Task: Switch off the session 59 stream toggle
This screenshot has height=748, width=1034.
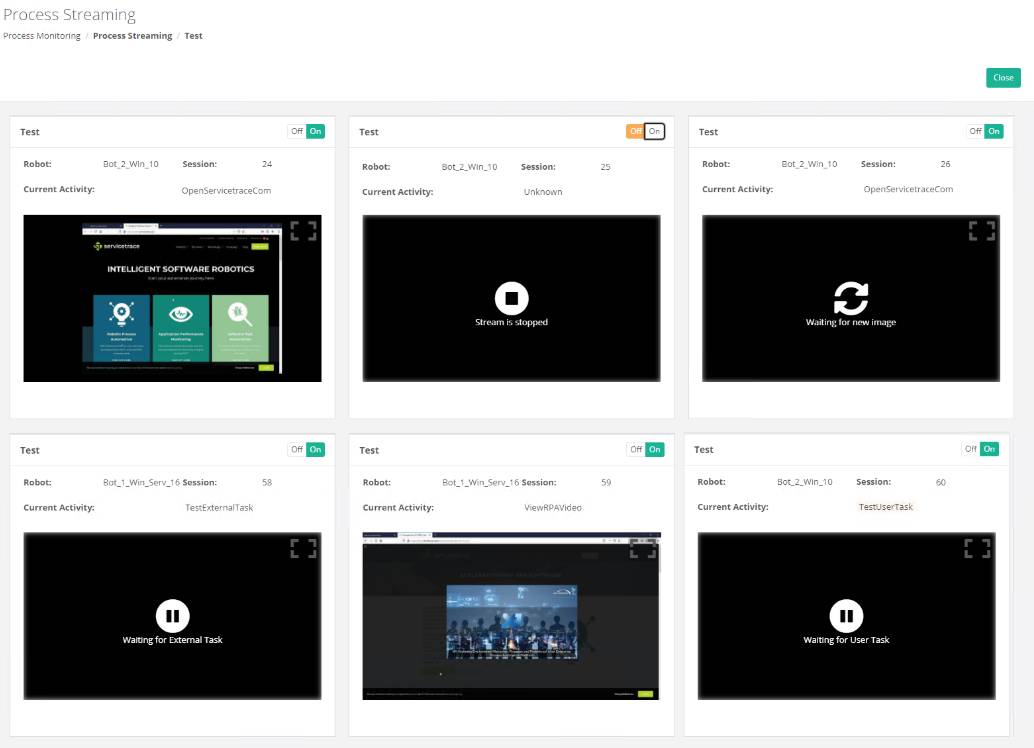Action: point(637,449)
